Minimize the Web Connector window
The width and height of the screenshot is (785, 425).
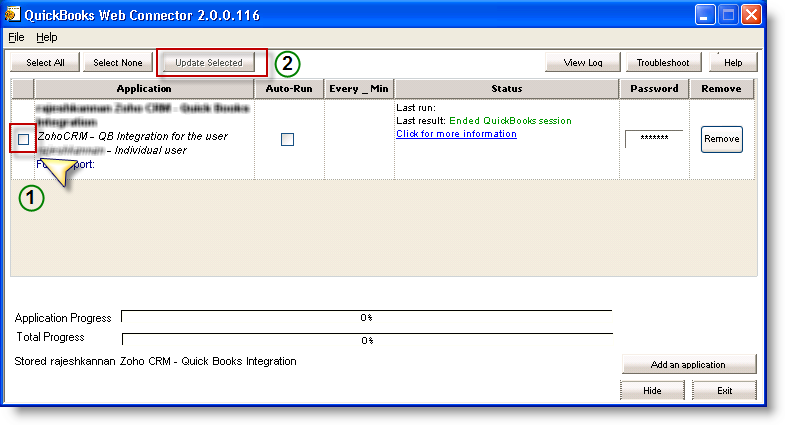(x=704, y=15)
